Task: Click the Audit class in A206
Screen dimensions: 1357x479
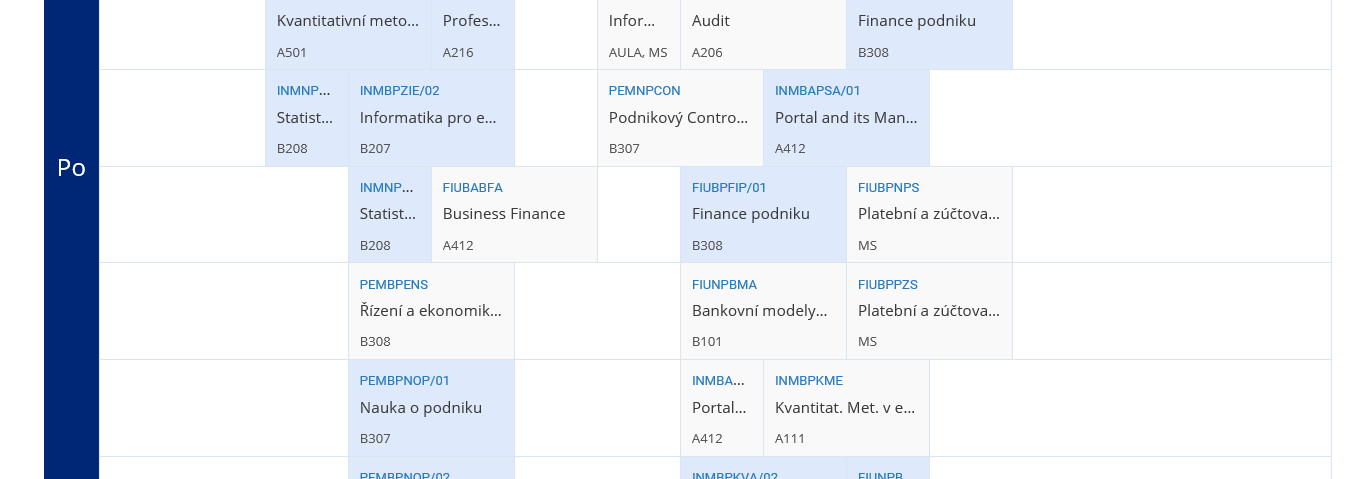Action: (x=763, y=34)
